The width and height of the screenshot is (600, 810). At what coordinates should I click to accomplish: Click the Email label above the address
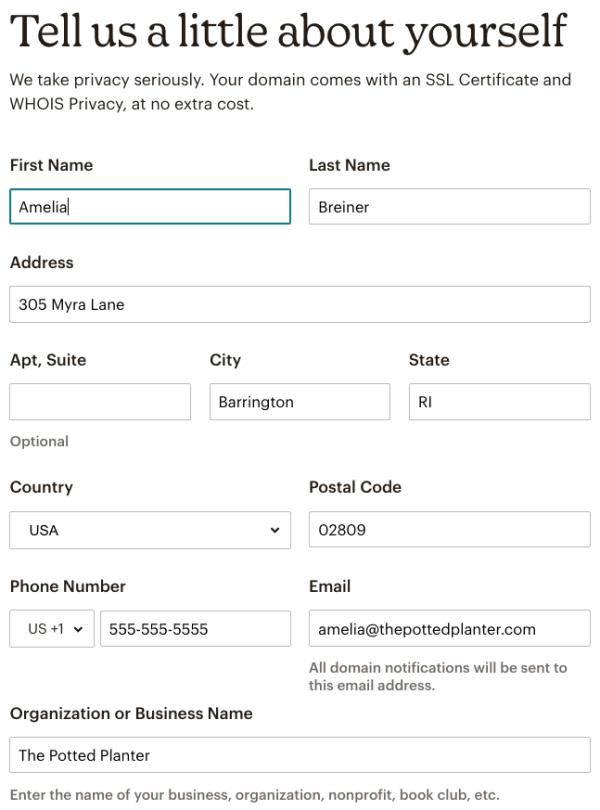(x=330, y=586)
